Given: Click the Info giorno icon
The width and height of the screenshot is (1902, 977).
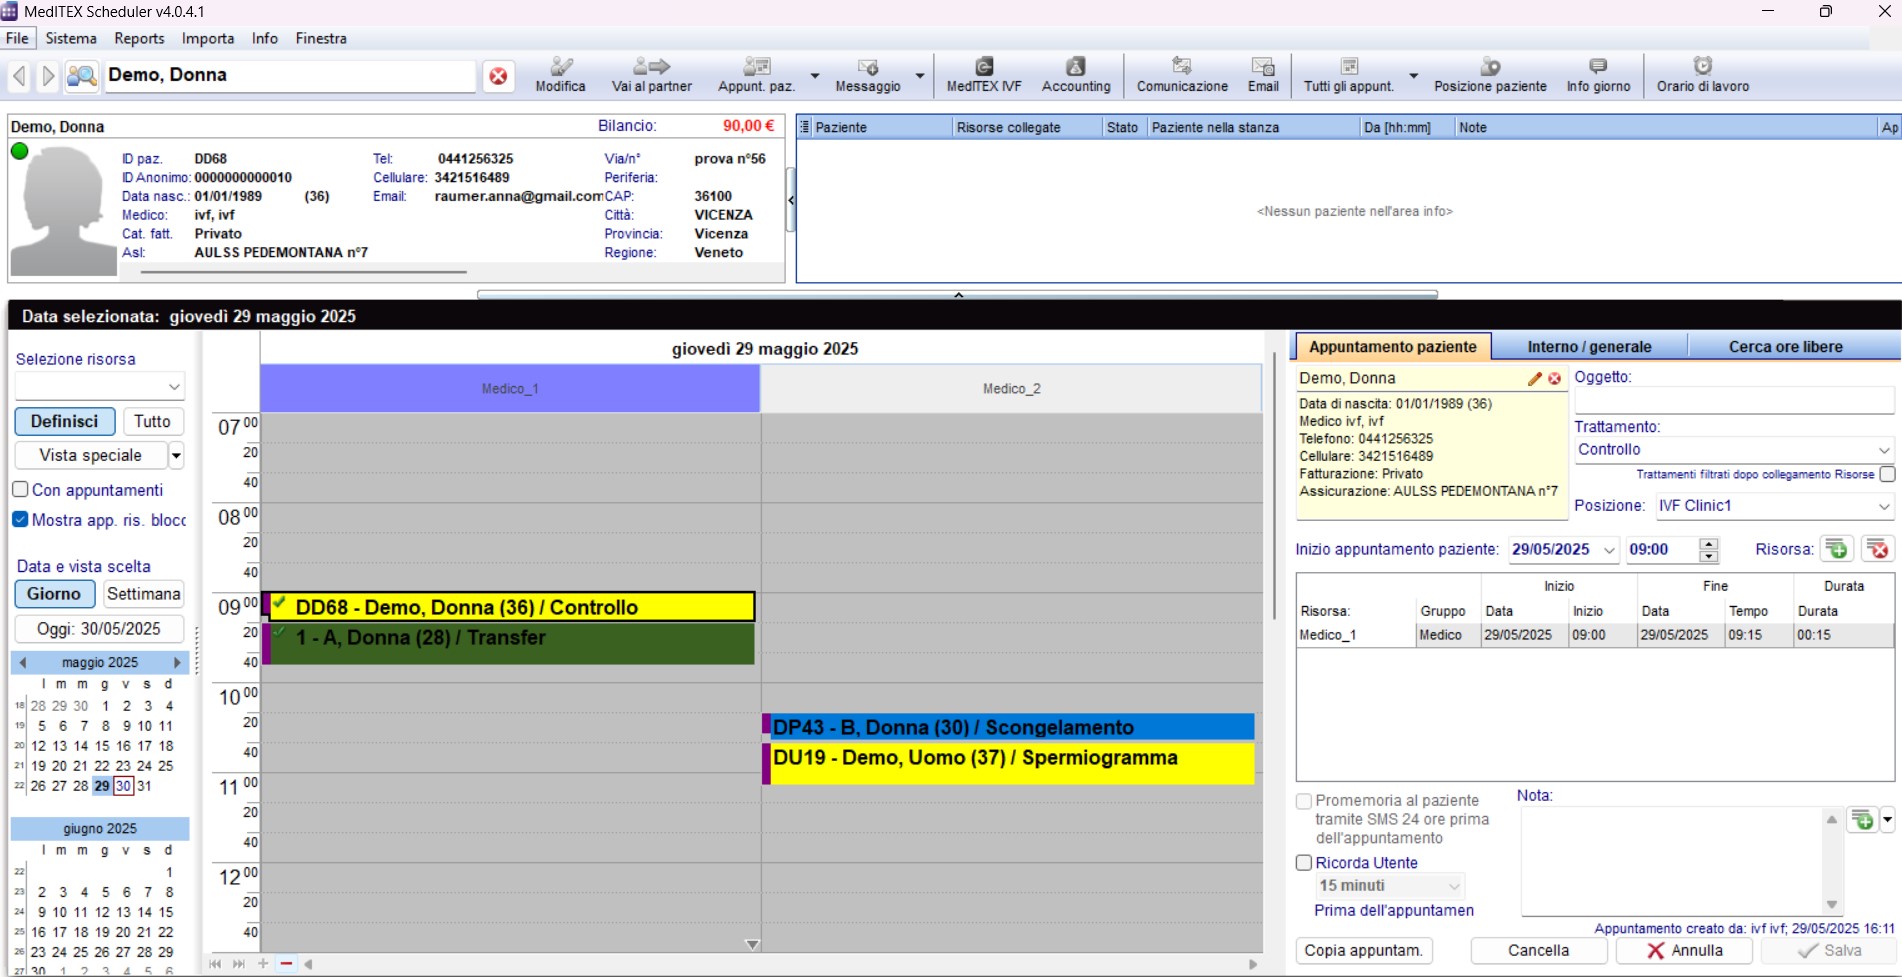Looking at the screenshot, I should (1598, 74).
